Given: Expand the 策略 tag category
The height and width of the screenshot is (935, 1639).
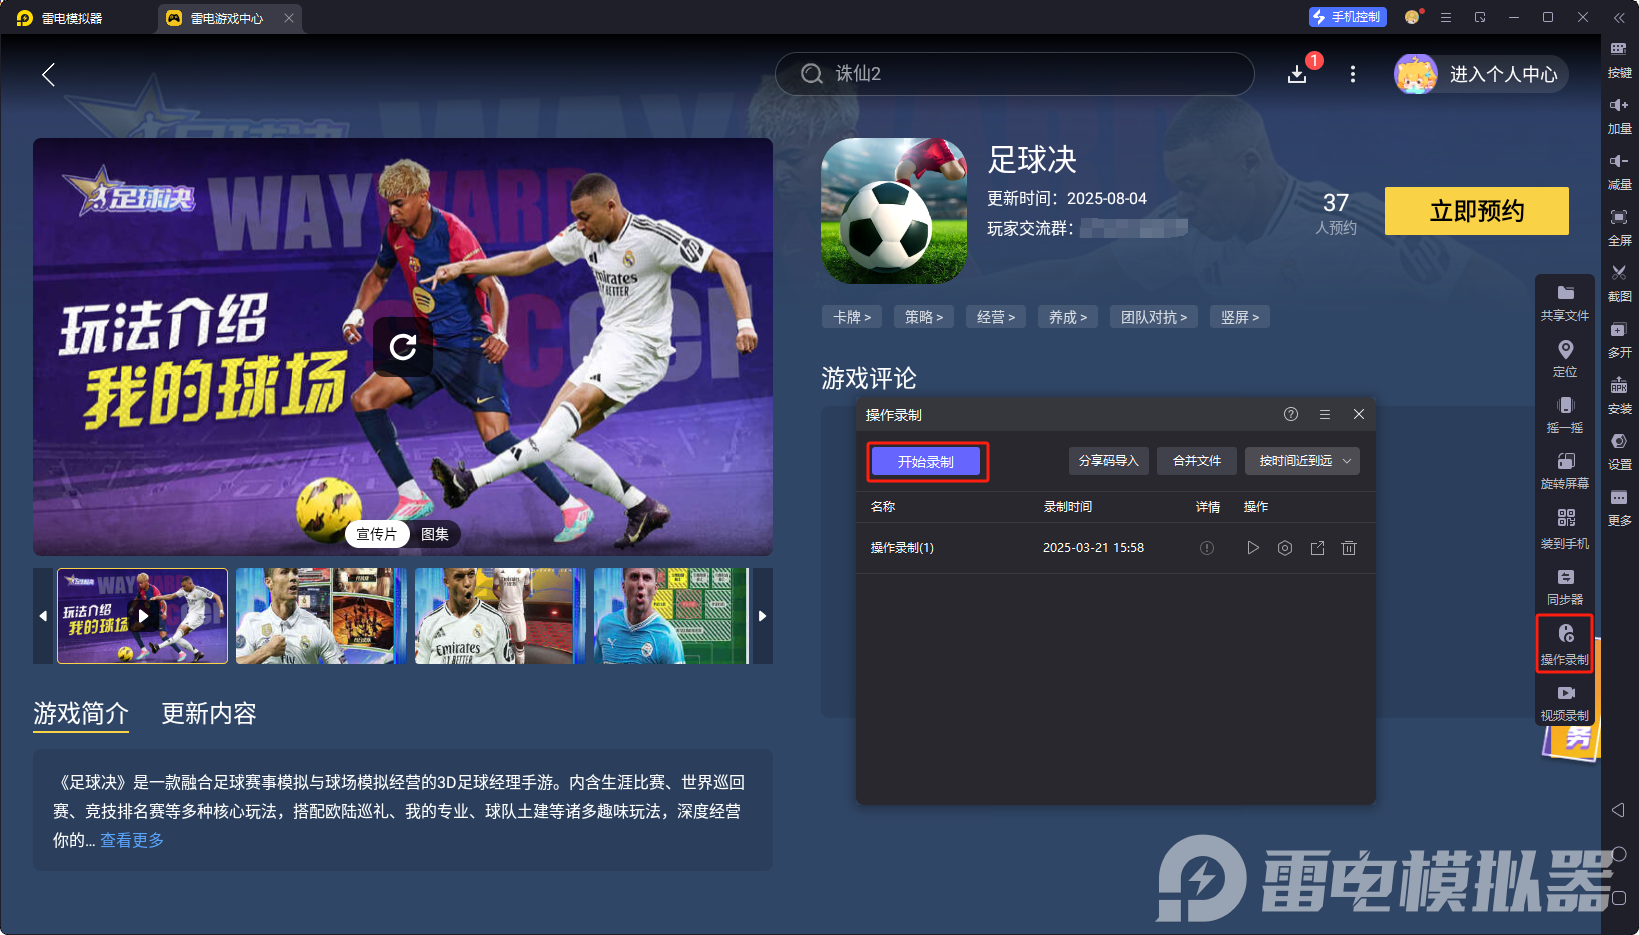Looking at the screenshot, I should [x=924, y=317].
